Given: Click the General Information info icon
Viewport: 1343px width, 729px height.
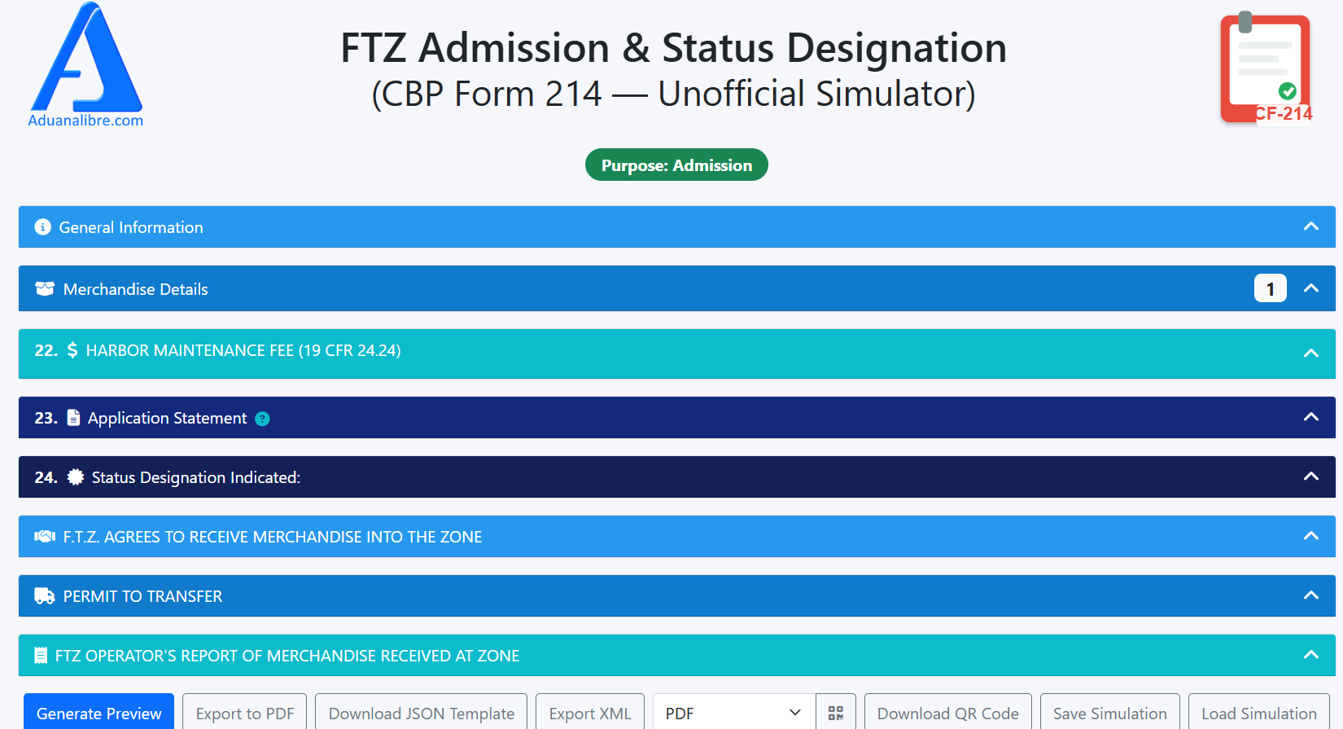Looking at the screenshot, I should click(42, 227).
